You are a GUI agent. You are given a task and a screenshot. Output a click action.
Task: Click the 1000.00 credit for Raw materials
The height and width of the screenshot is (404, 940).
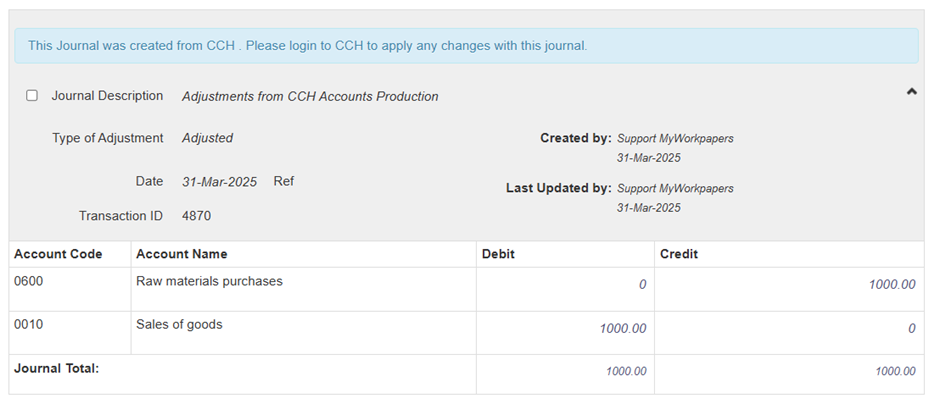pyautogui.click(x=890, y=285)
